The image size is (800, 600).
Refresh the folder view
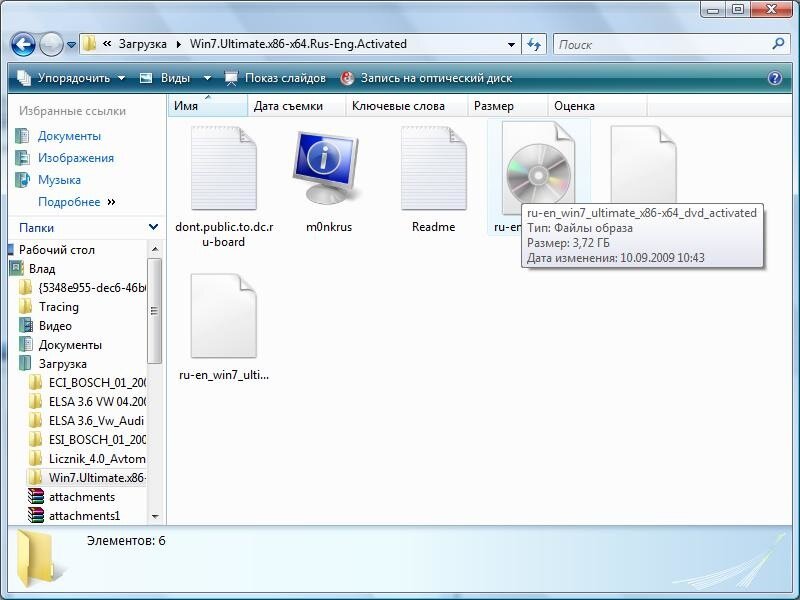coord(534,44)
